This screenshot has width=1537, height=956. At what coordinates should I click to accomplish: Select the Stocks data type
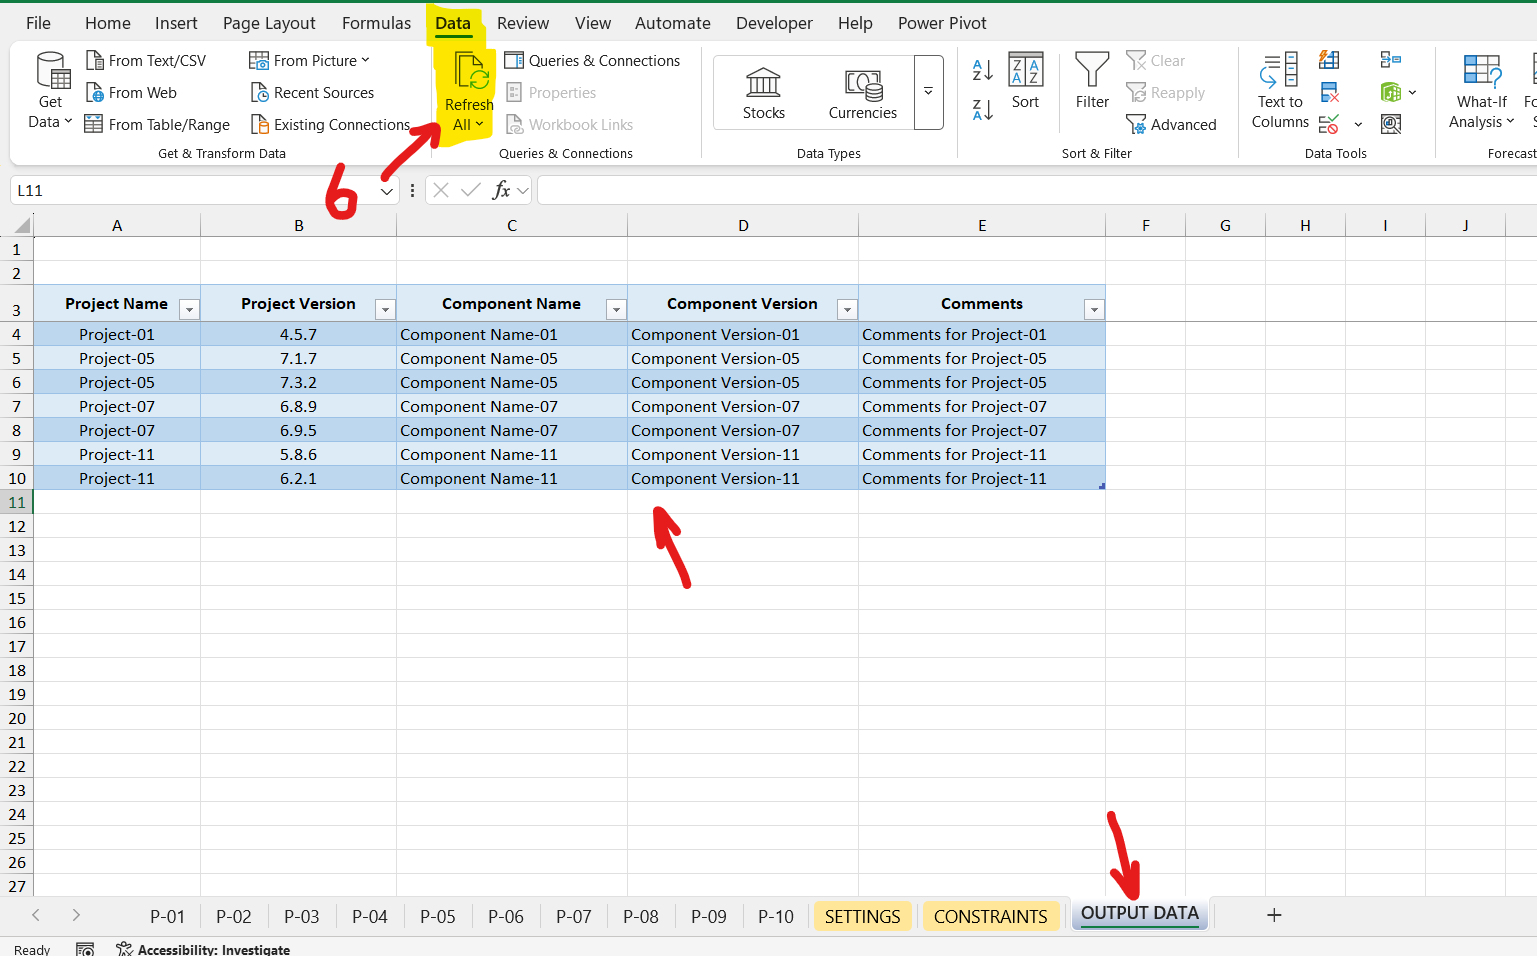(764, 93)
